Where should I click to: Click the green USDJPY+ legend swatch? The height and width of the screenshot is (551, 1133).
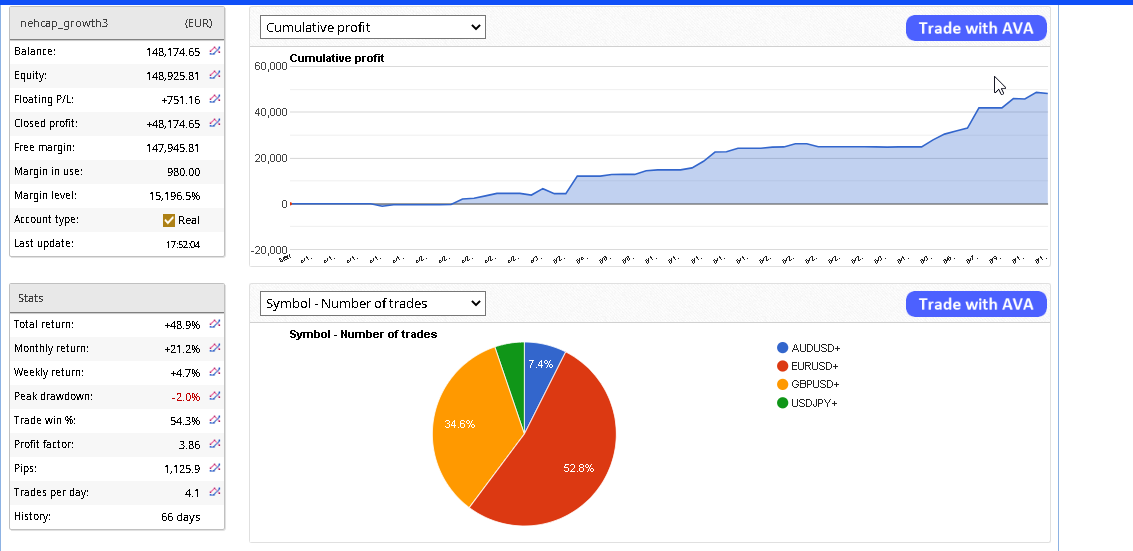782,403
